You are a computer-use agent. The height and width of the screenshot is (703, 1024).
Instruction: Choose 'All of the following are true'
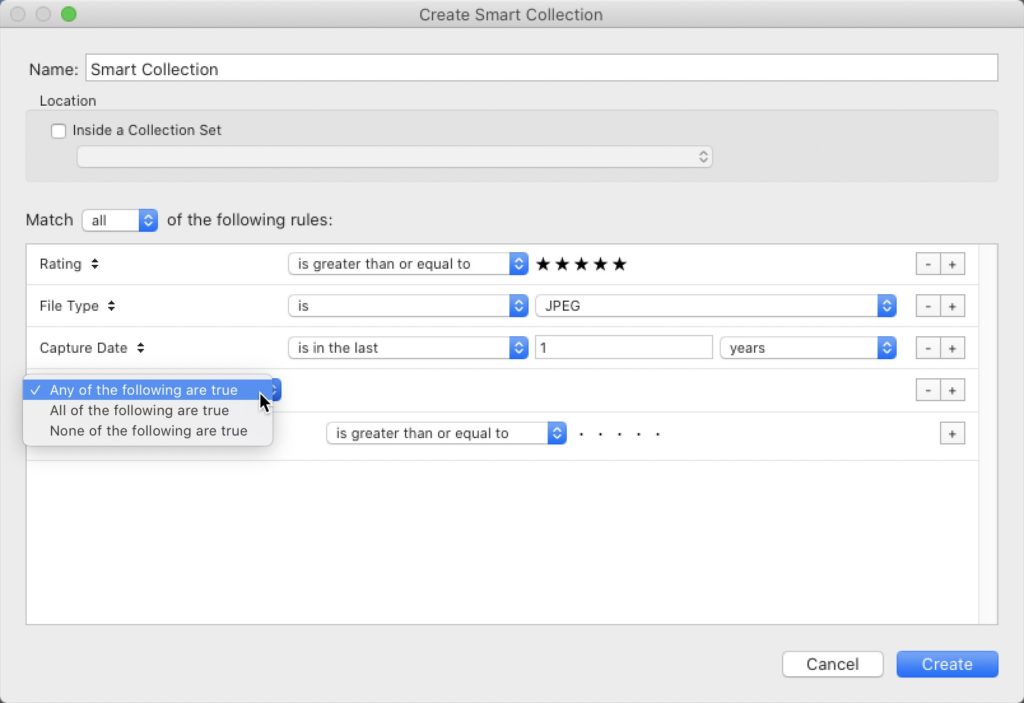139,411
